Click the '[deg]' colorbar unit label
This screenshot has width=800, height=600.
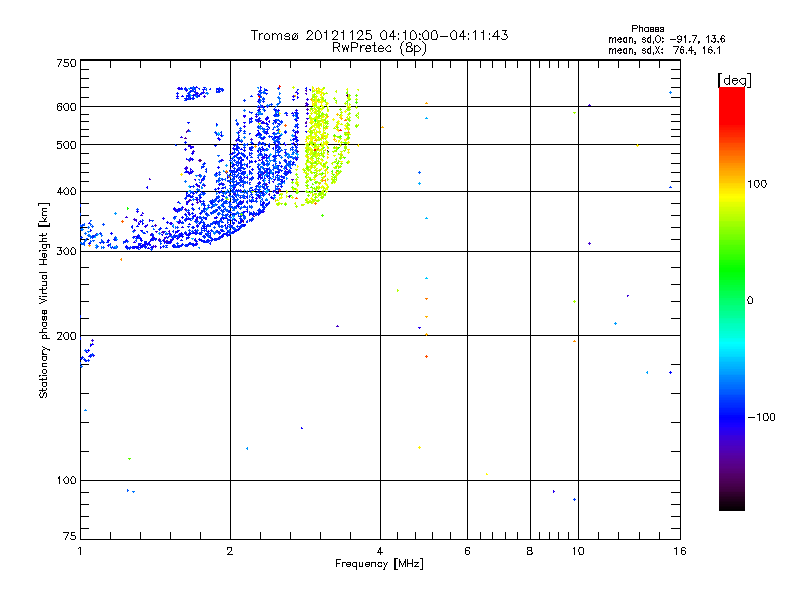[x=734, y=80]
